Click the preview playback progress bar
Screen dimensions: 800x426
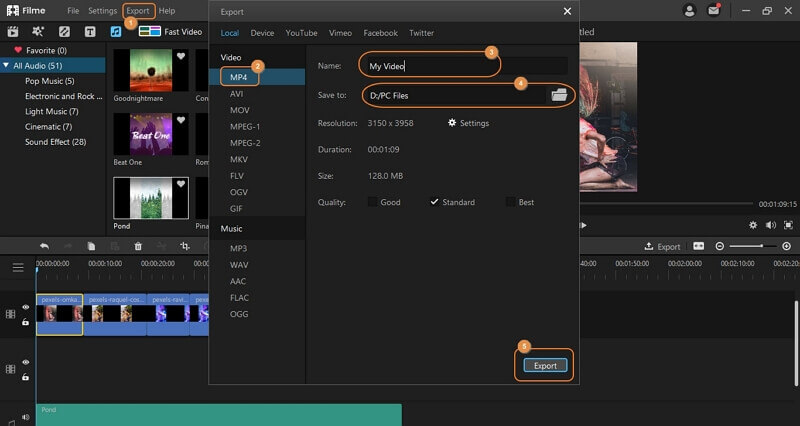pos(666,204)
